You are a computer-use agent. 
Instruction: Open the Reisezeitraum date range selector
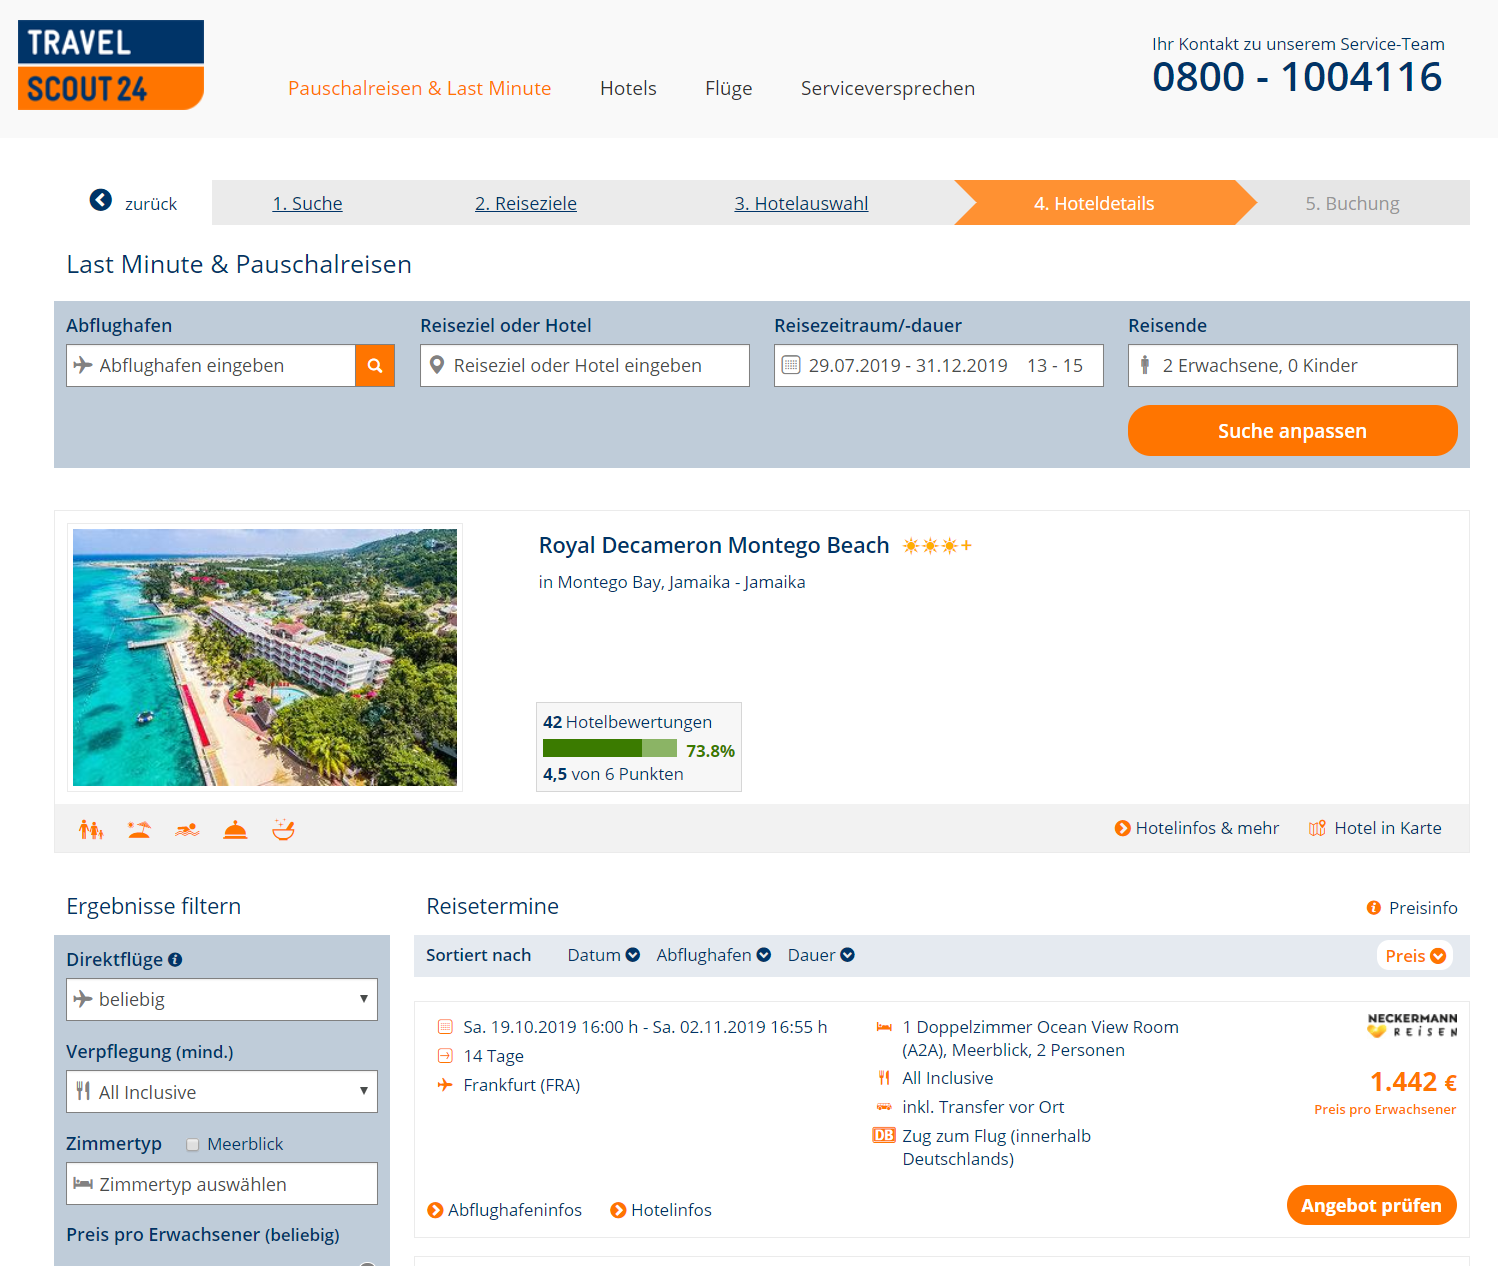[x=938, y=366]
